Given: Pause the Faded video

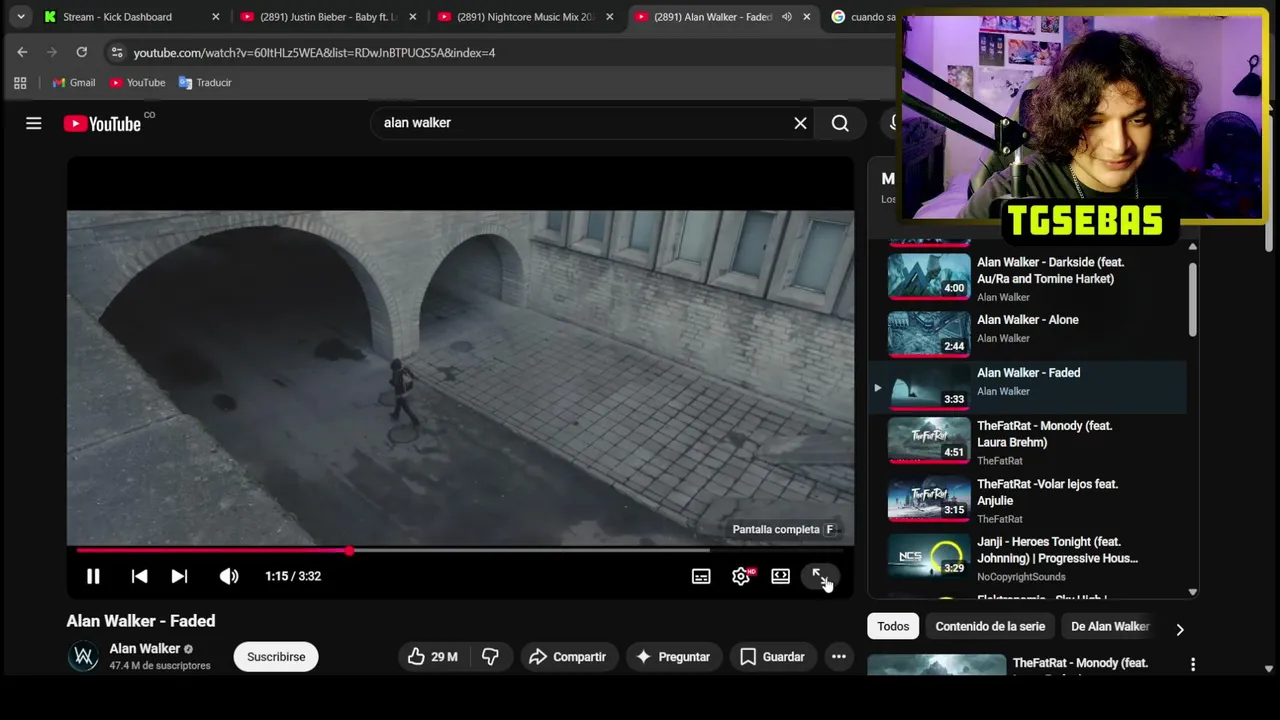Looking at the screenshot, I should point(93,576).
